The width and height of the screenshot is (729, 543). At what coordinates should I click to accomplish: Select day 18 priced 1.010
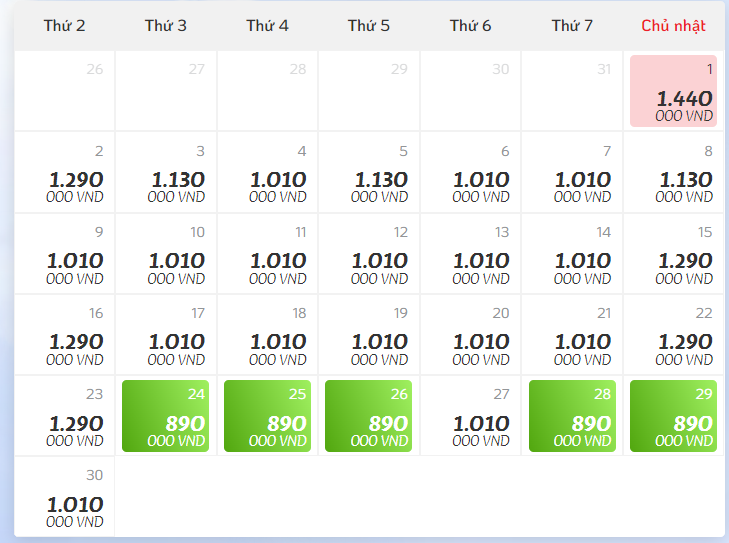click(x=268, y=334)
